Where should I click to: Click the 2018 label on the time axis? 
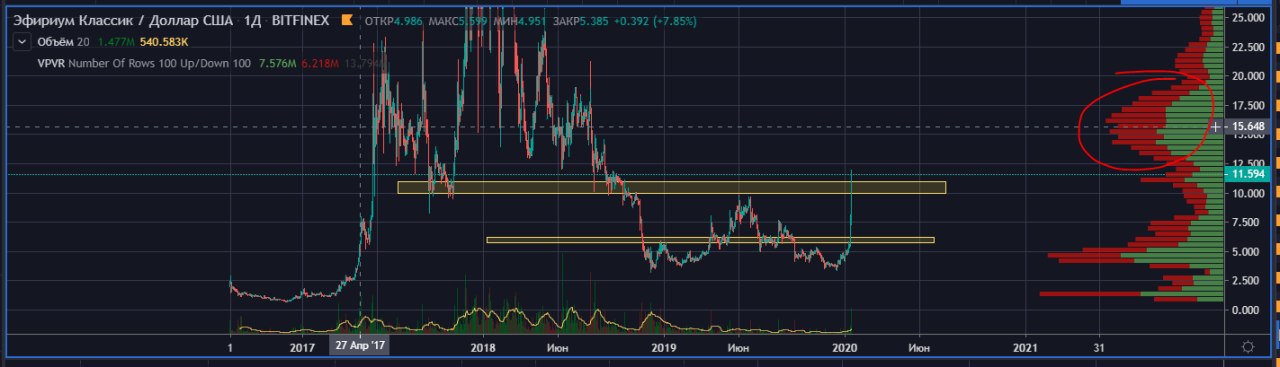point(483,347)
